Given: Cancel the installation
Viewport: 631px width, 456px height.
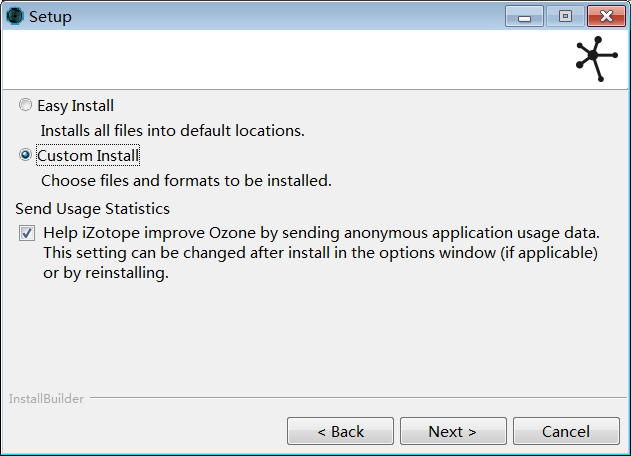Looking at the screenshot, I should click(x=566, y=431).
